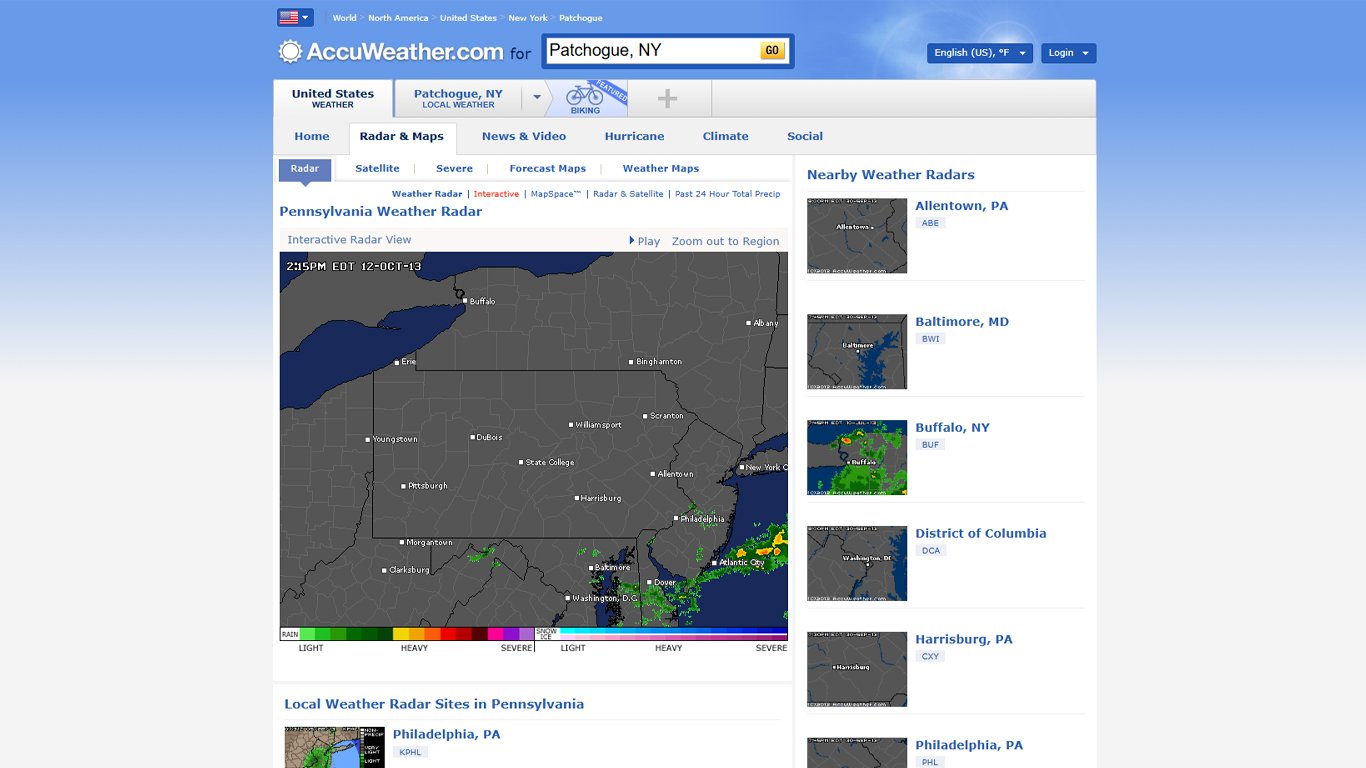Open the Allentown, PA radar thumbnail
This screenshot has height=768, width=1366.
pyautogui.click(x=857, y=236)
